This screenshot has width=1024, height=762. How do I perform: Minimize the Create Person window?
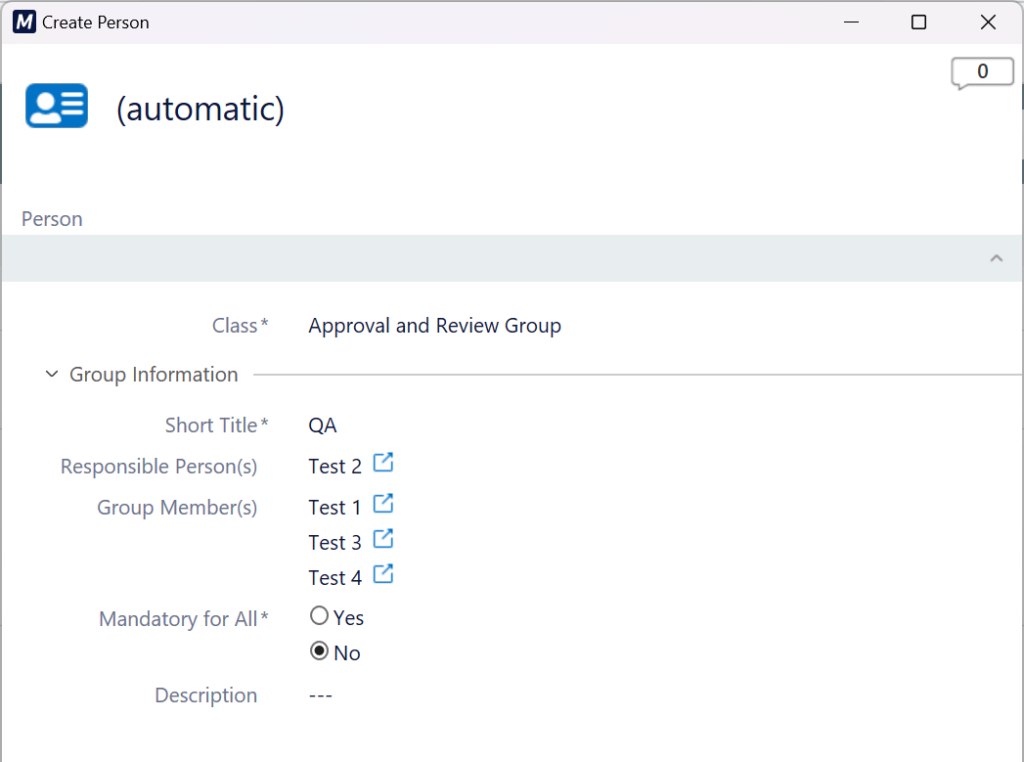[x=851, y=22]
